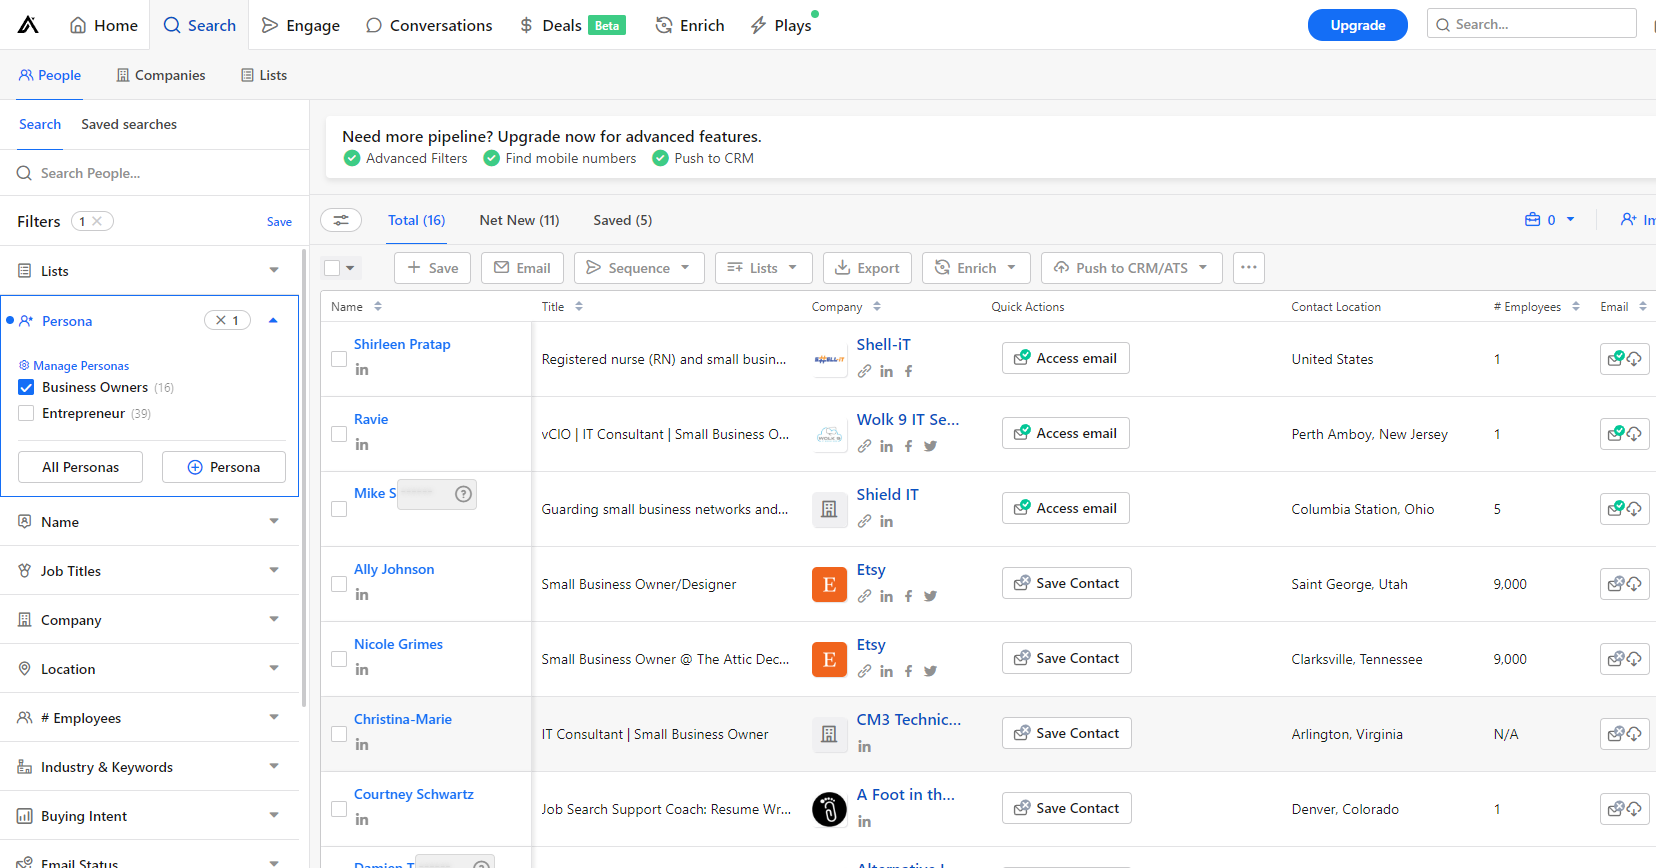This screenshot has height=868, width=1656.
Task: Click A Foot in th... company logo
Action: (x=829, y=809)
